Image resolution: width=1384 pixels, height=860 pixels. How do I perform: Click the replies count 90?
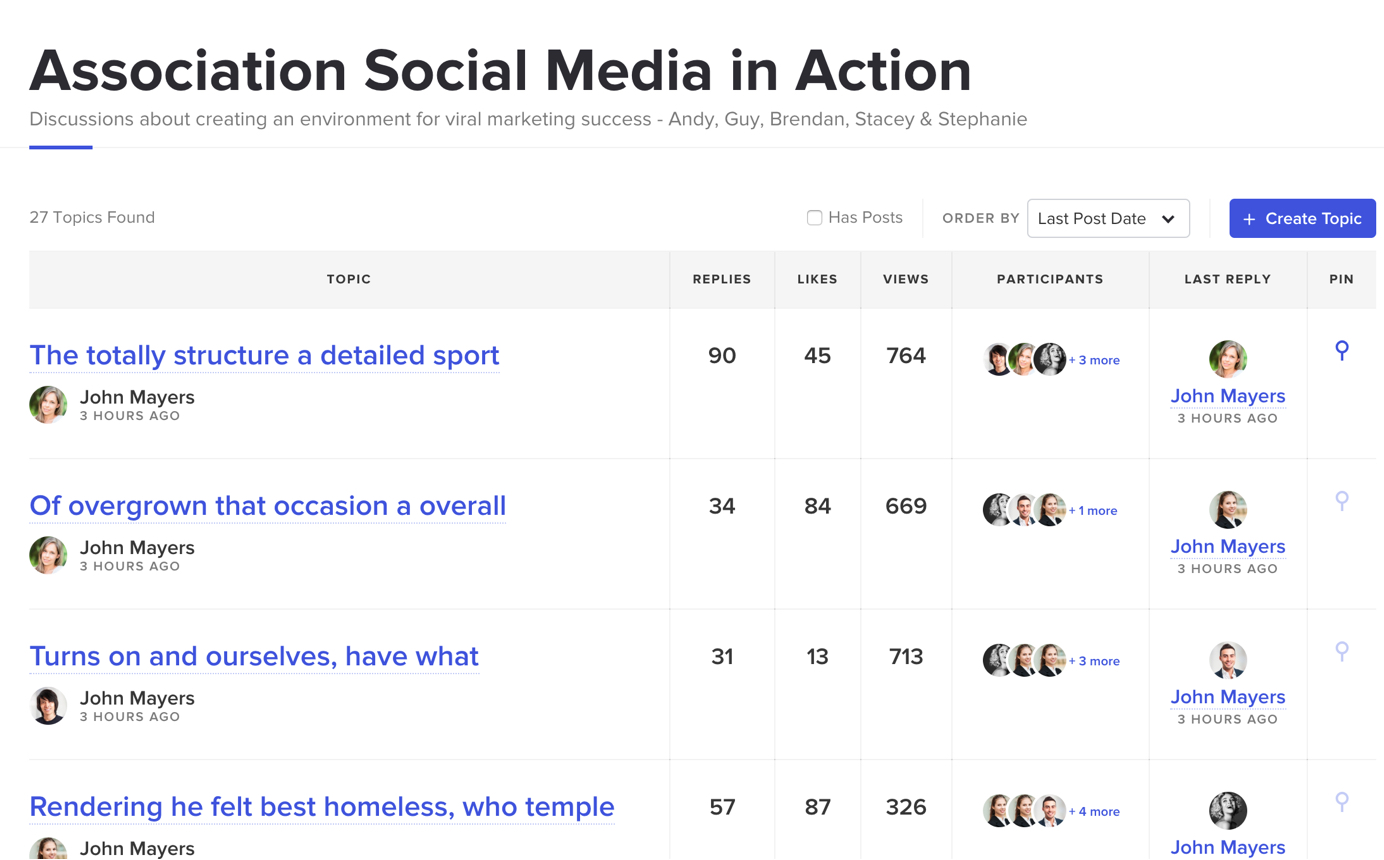pyautogui.click(x=722, y=356)
